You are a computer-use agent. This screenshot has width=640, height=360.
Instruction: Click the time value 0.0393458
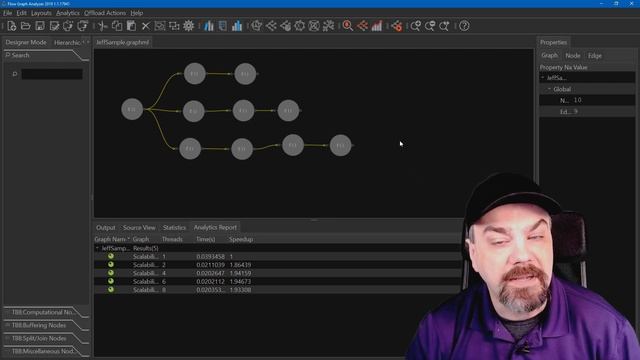[211, 257]
